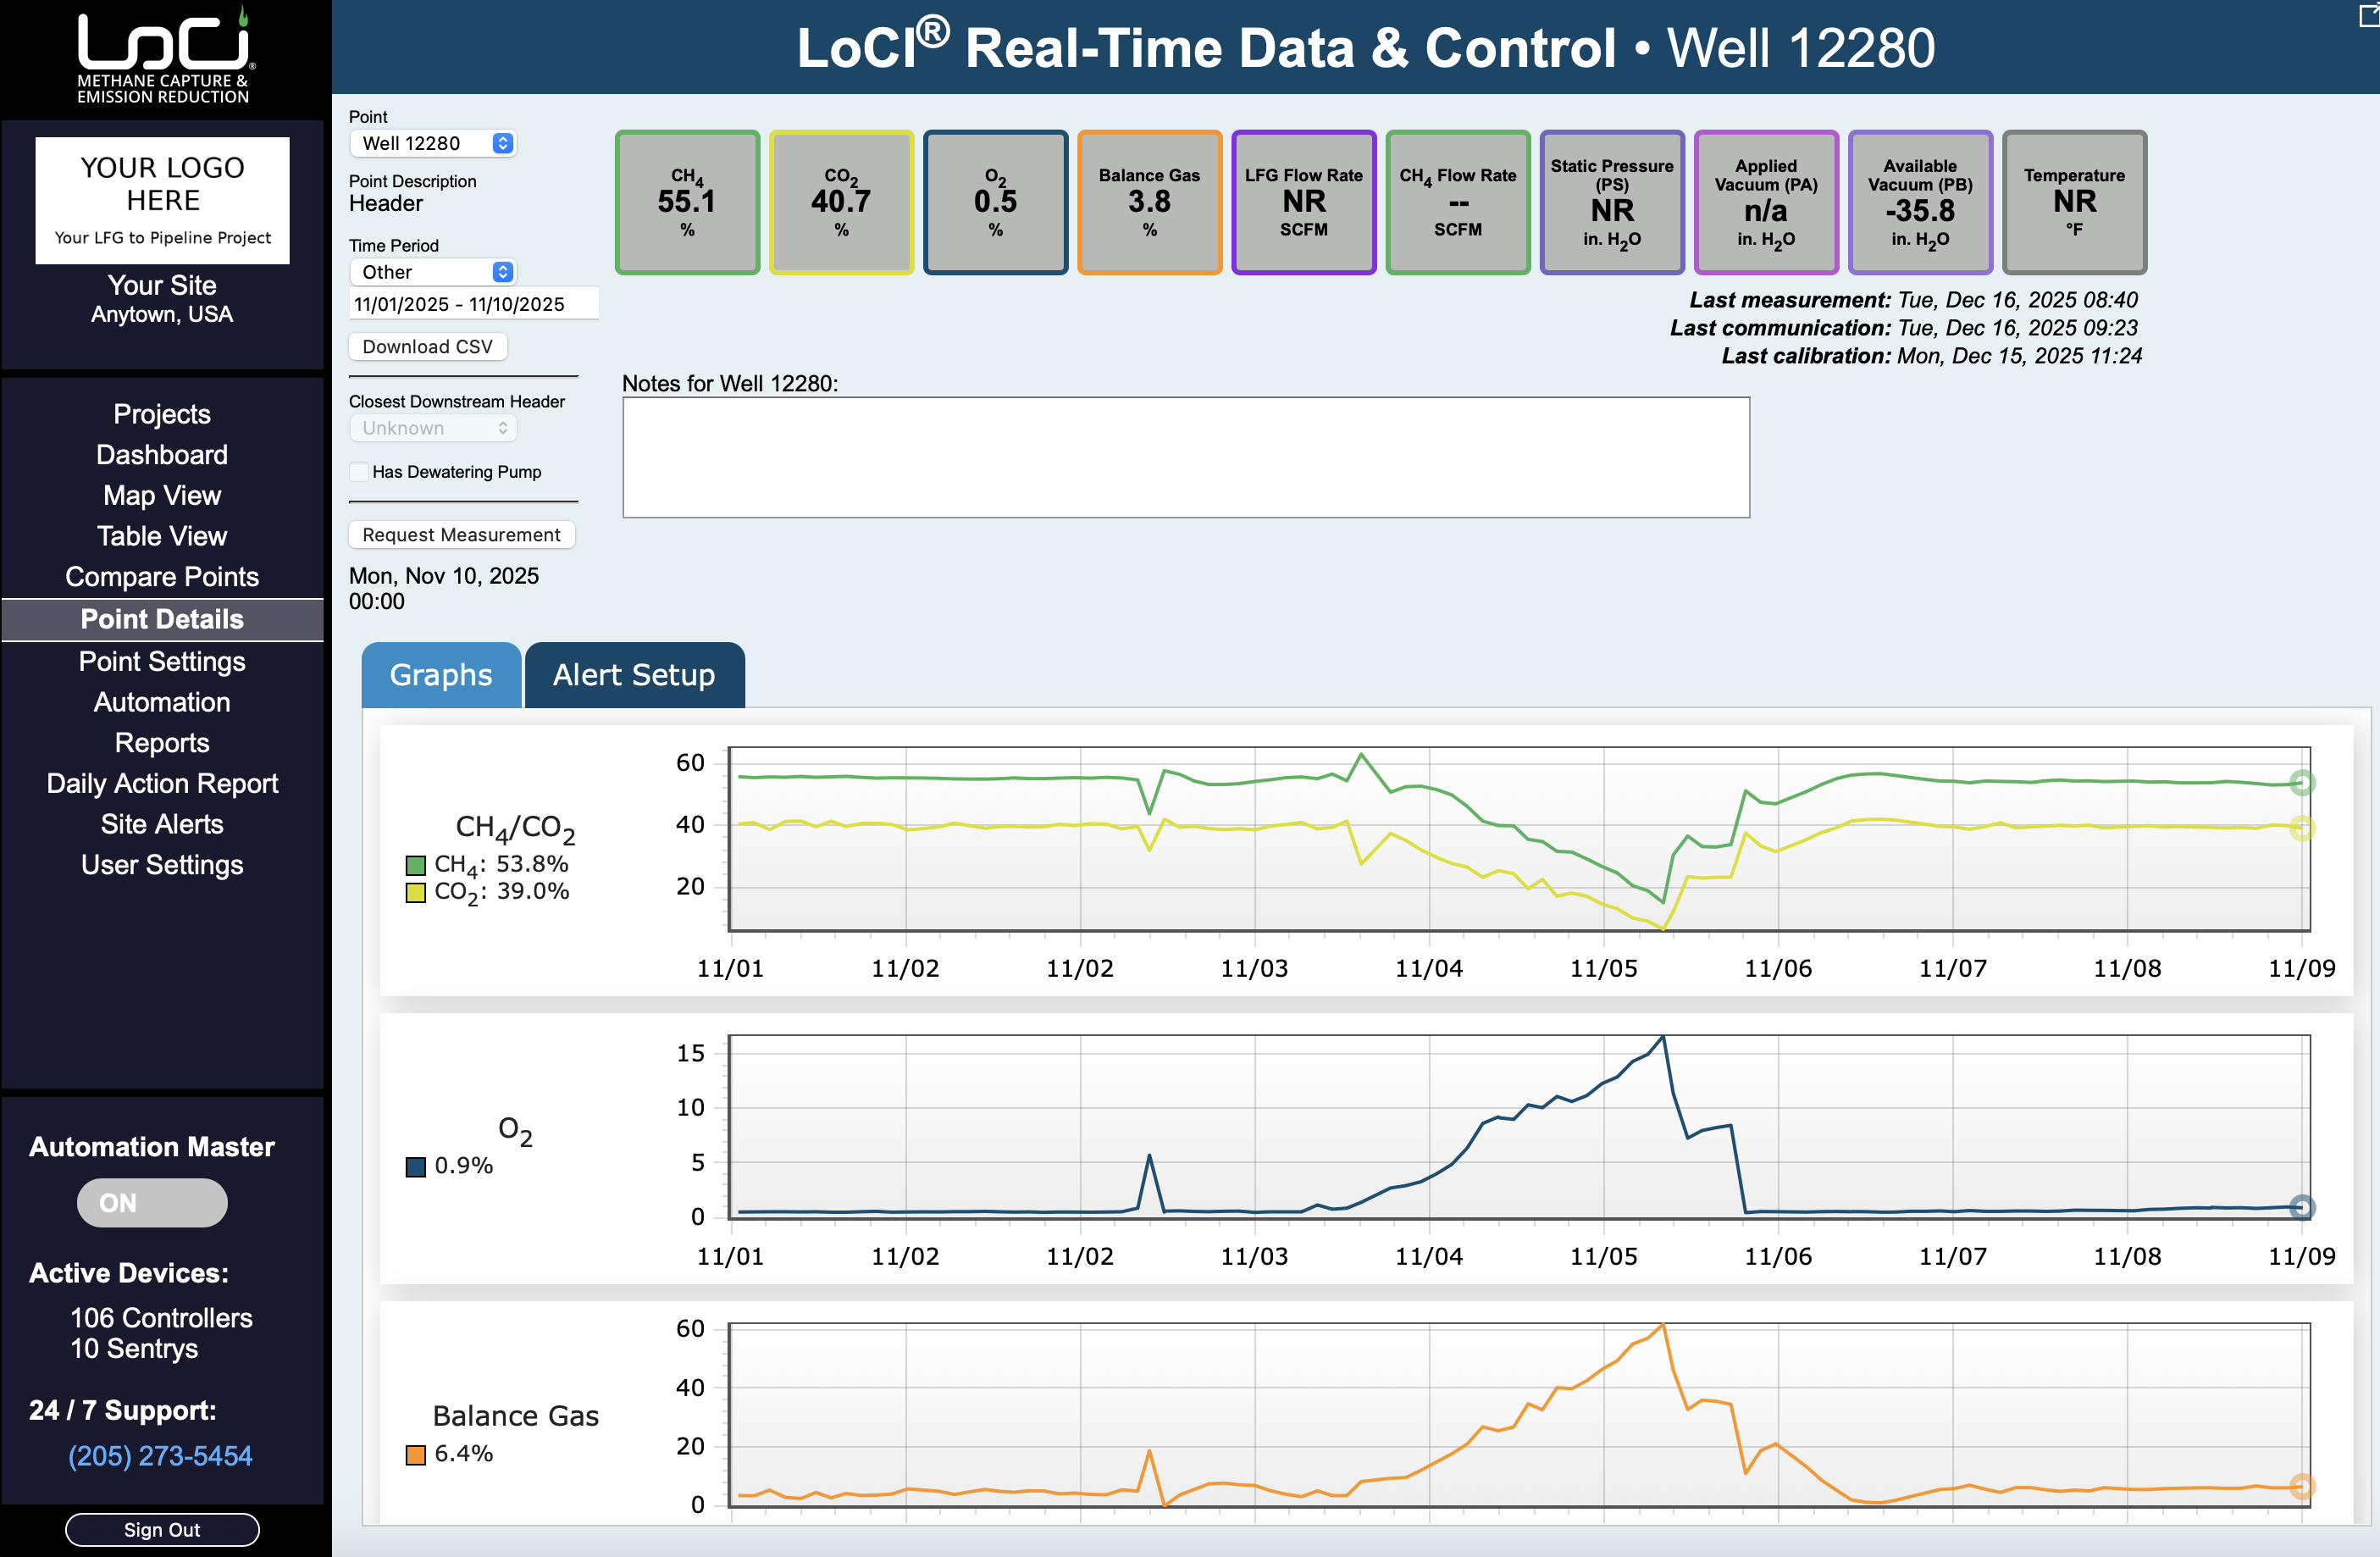Click the Available Vacuum (PB) tile
Viewport: 2380px width, 1557px height.
tap(1919, 202)
